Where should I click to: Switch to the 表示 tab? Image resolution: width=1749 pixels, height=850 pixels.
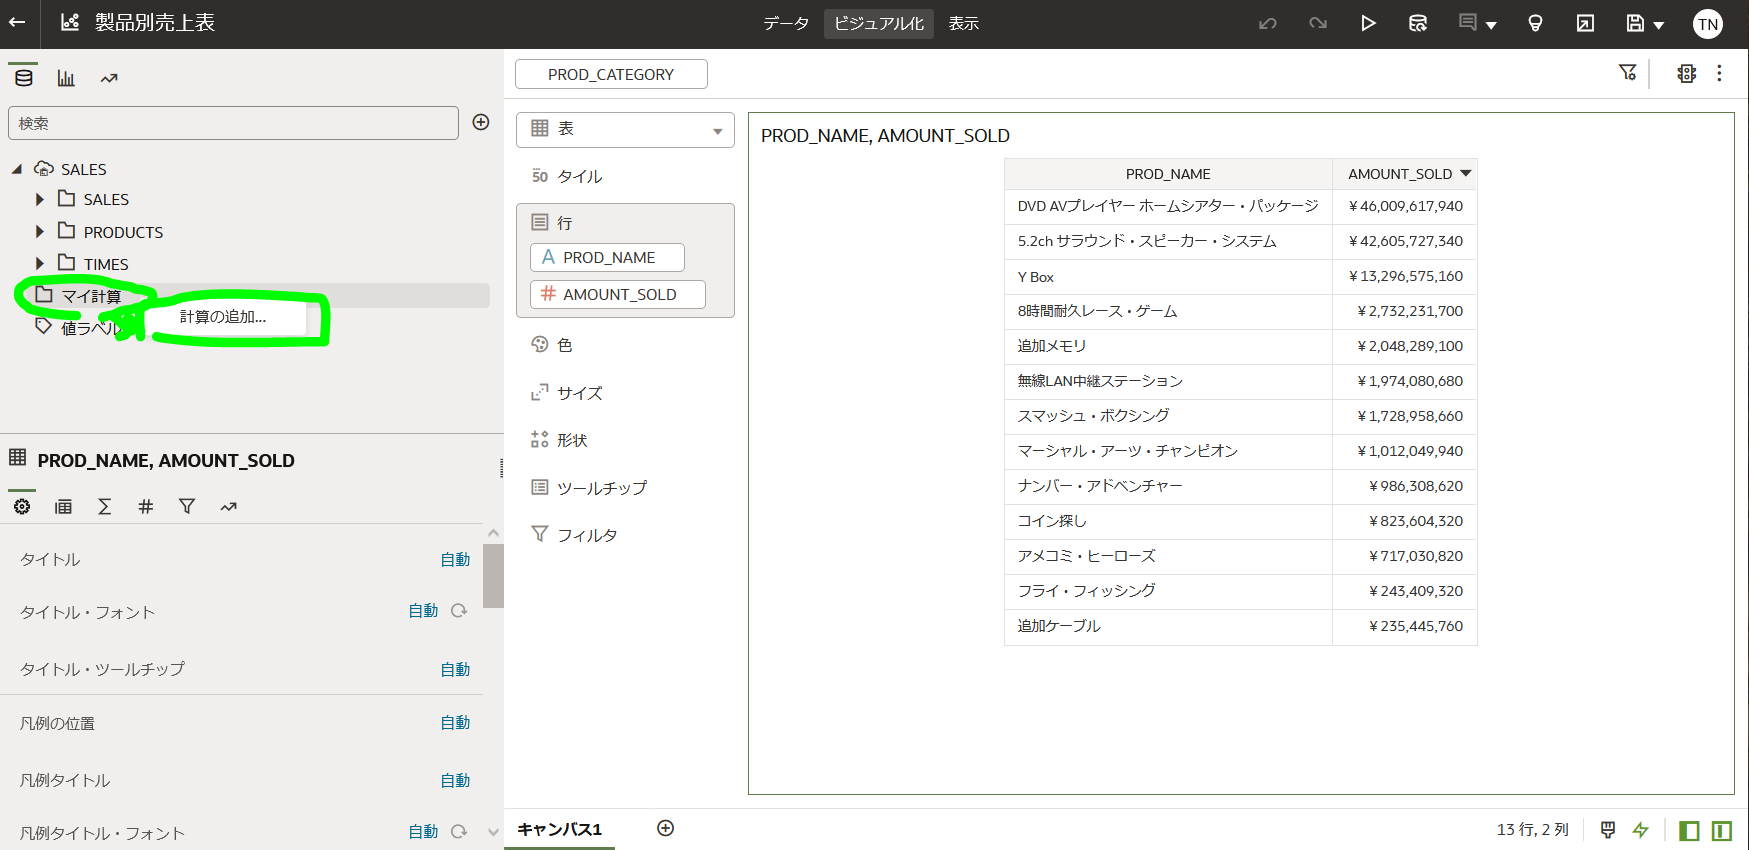pyautogui.click(x=964, y=23)
